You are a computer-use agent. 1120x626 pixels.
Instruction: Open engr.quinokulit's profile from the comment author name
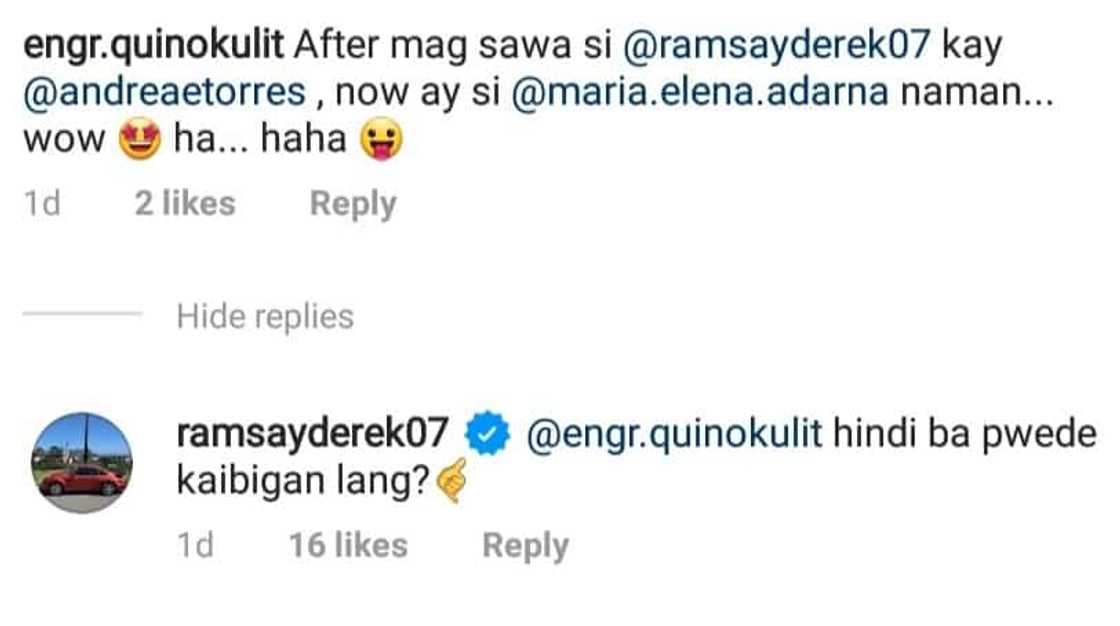click(154, 46)
